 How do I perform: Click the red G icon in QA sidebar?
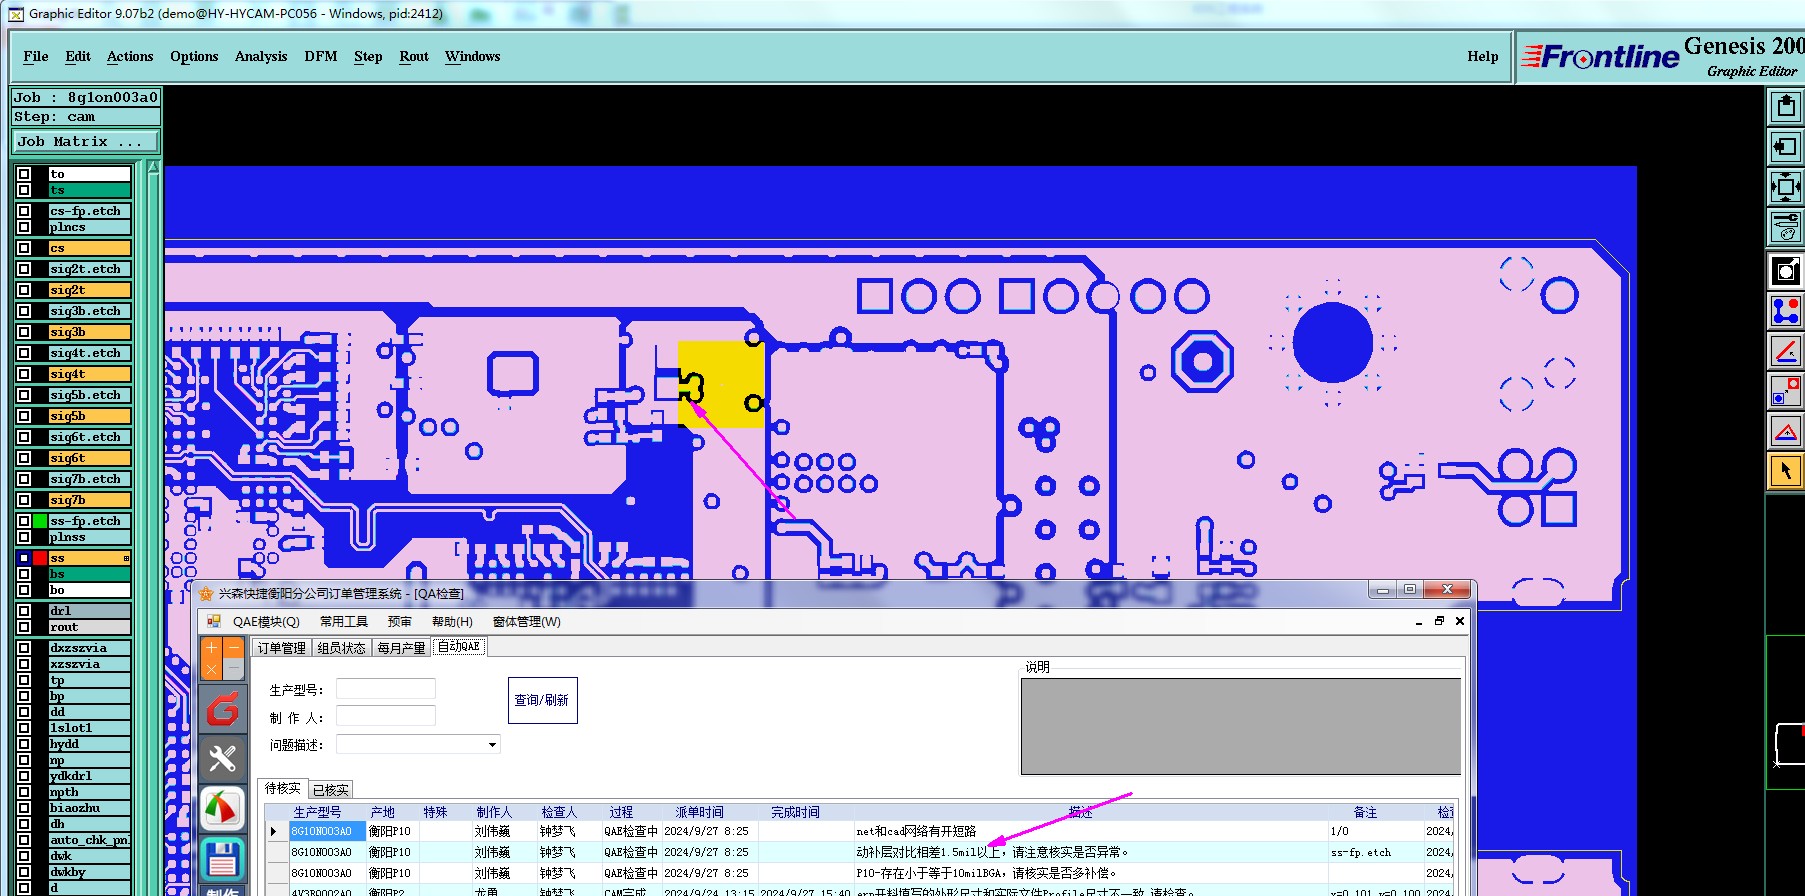pos(222,710)
